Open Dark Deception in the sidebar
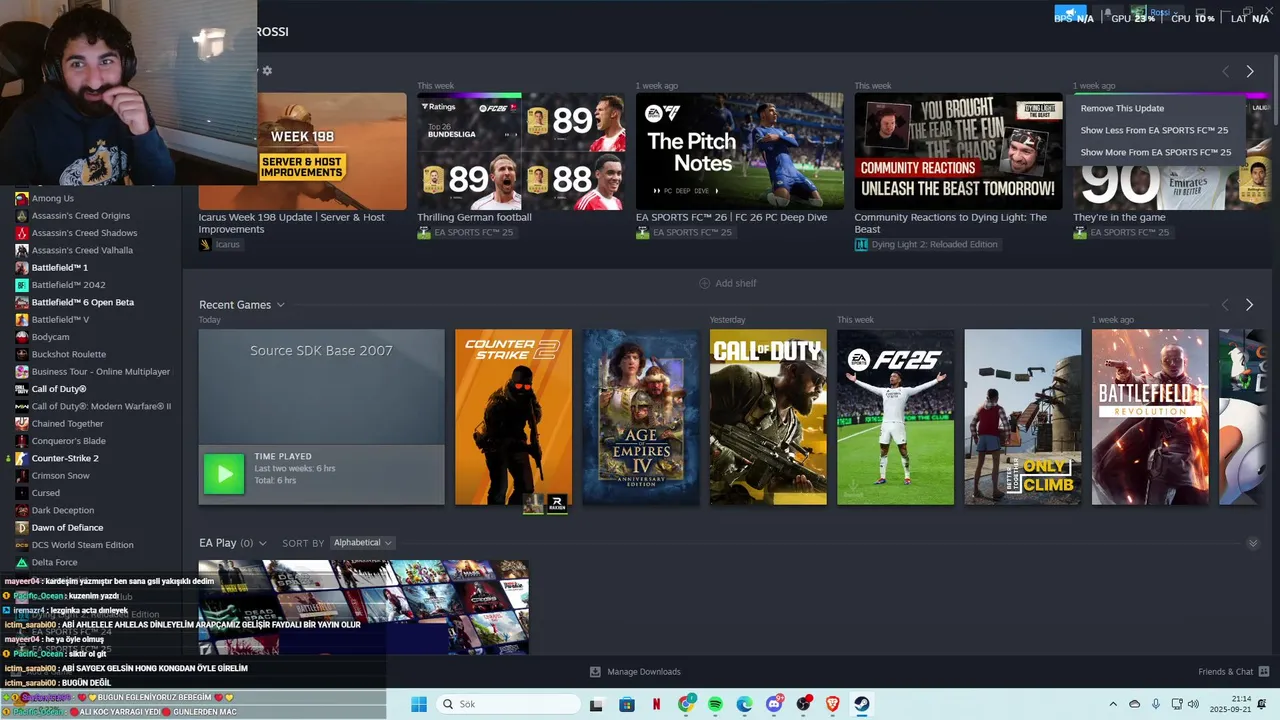 click(63, 510)
